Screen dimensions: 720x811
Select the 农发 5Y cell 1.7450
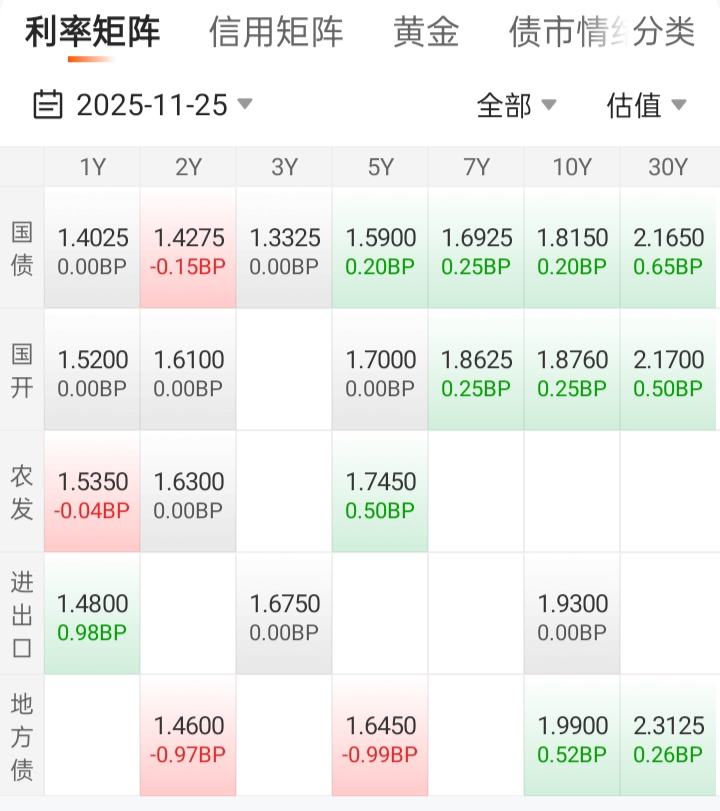click(380, 495)
